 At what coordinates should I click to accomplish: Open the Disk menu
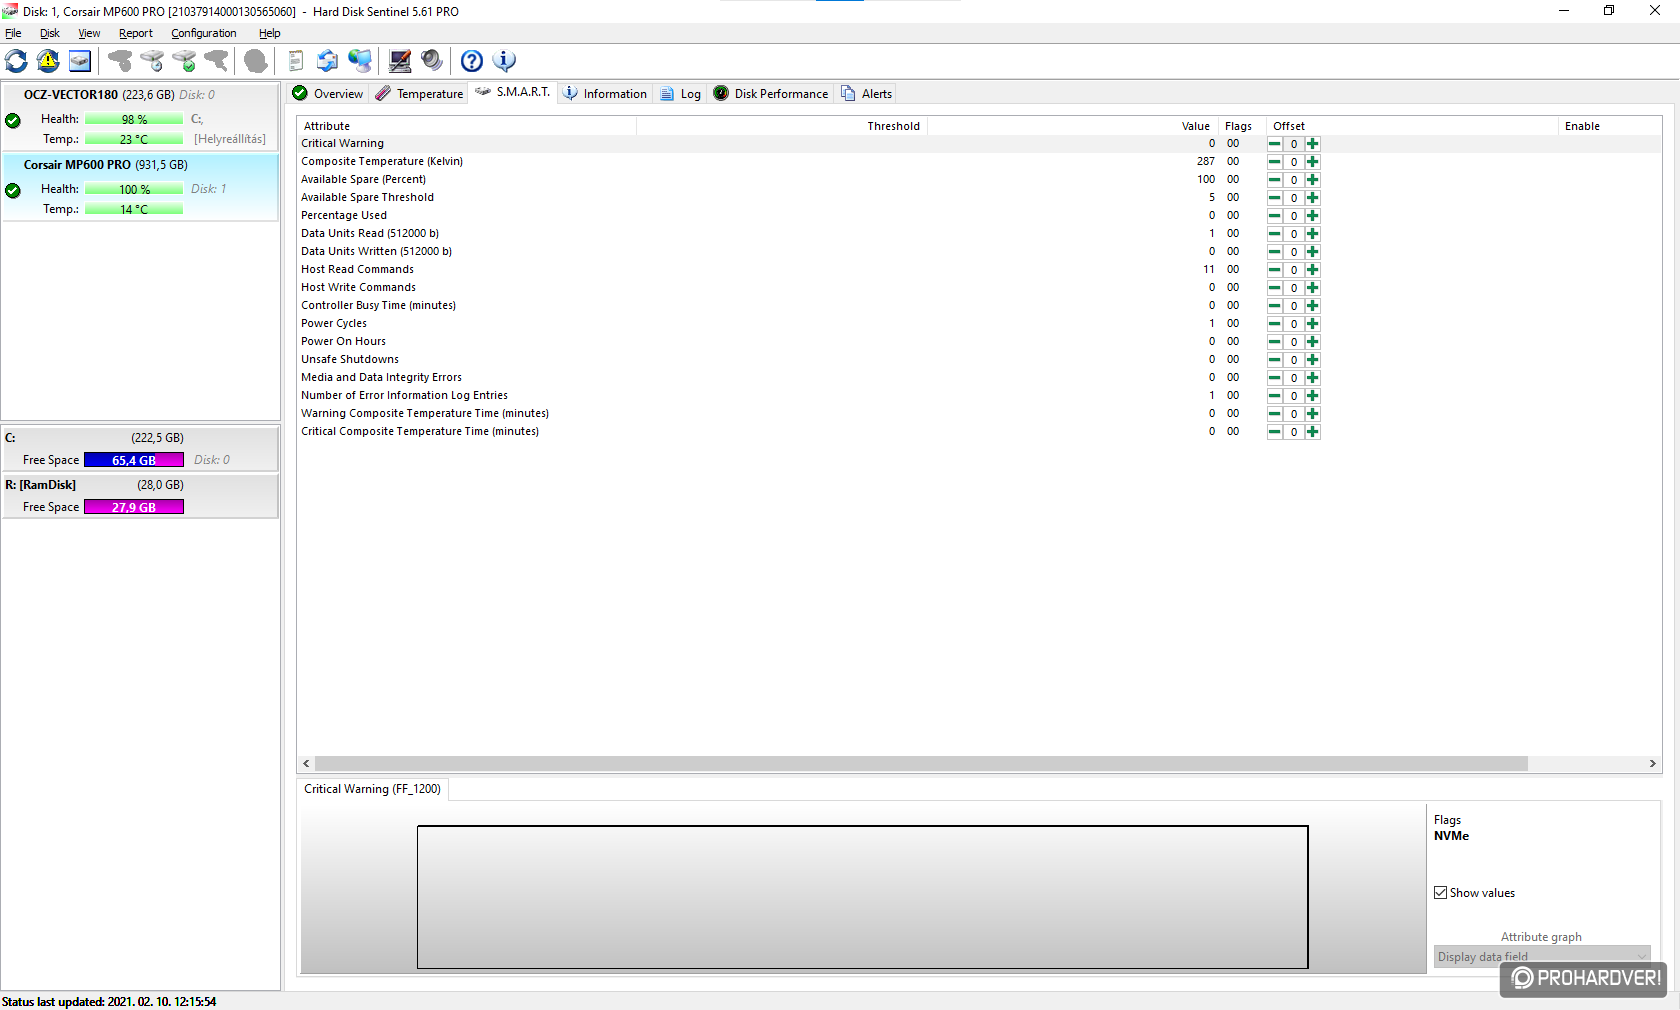tap(50, 33)
